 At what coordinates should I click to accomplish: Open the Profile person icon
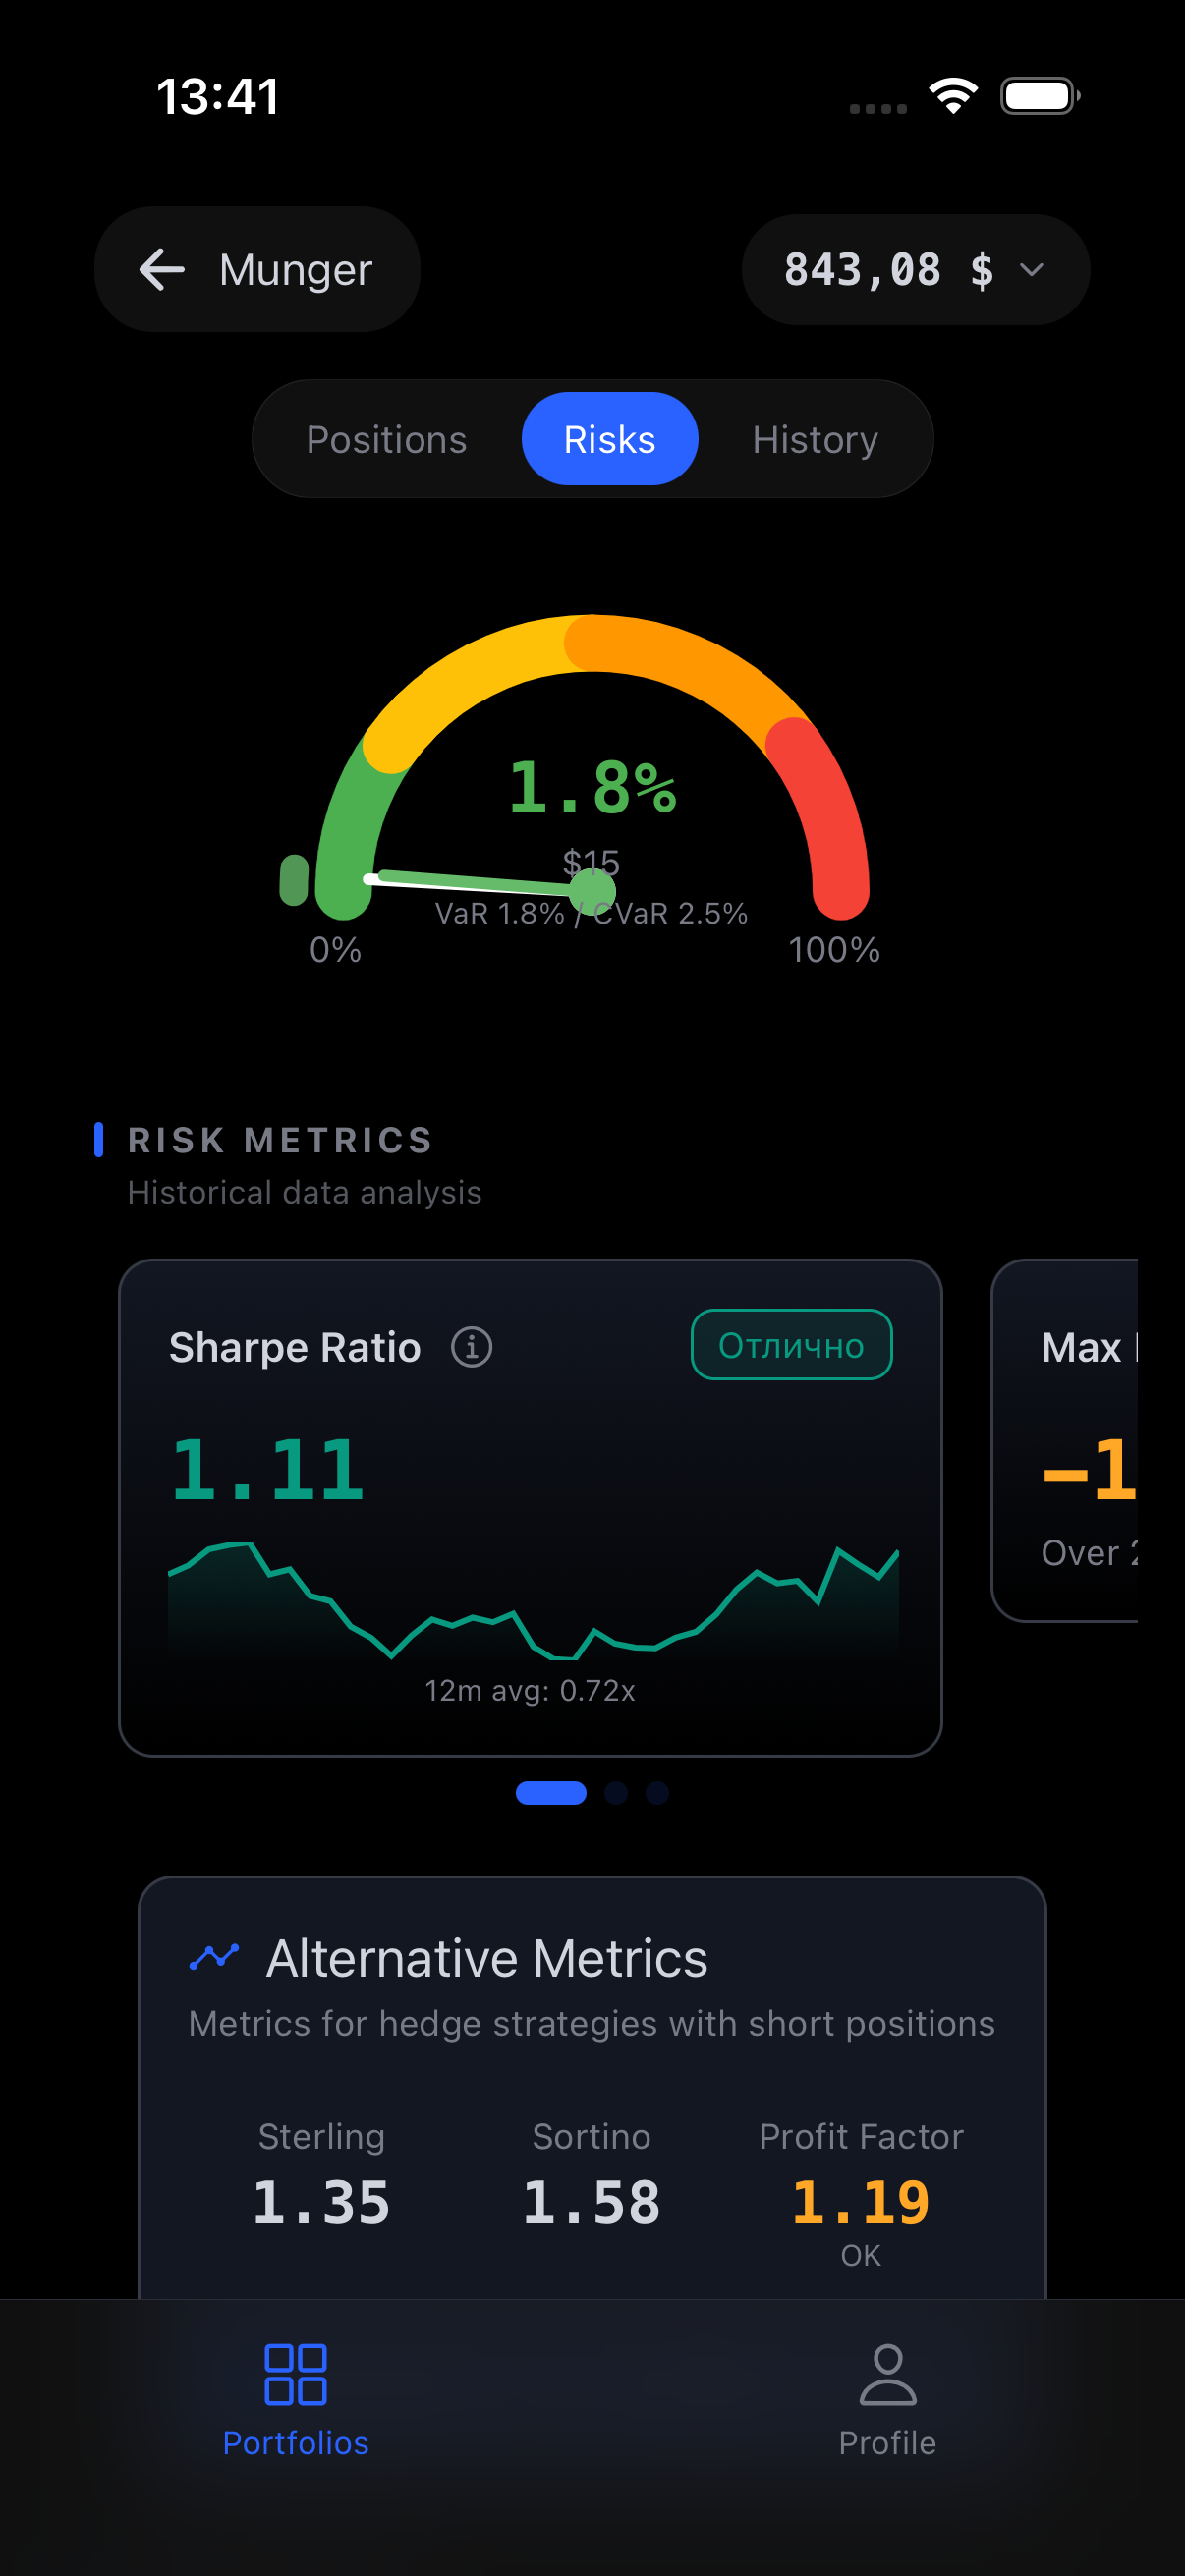point(887,2374)
